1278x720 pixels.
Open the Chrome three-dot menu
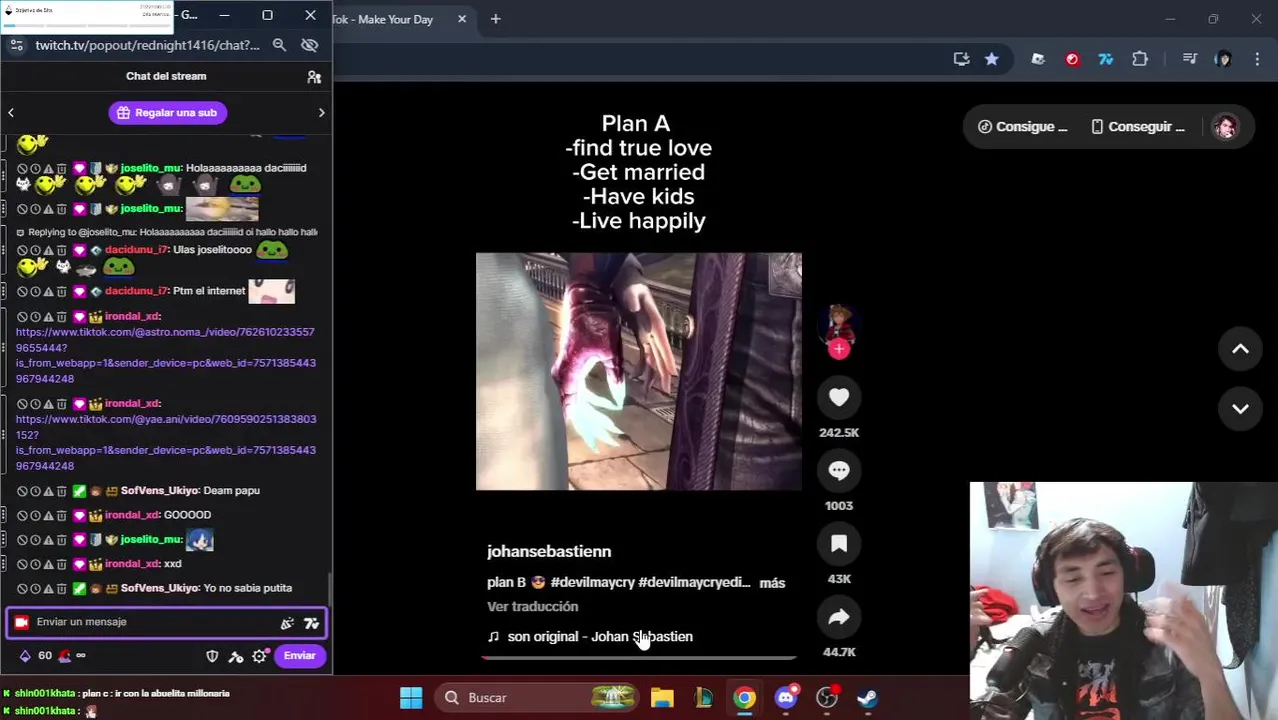(x=1257, y=59)
